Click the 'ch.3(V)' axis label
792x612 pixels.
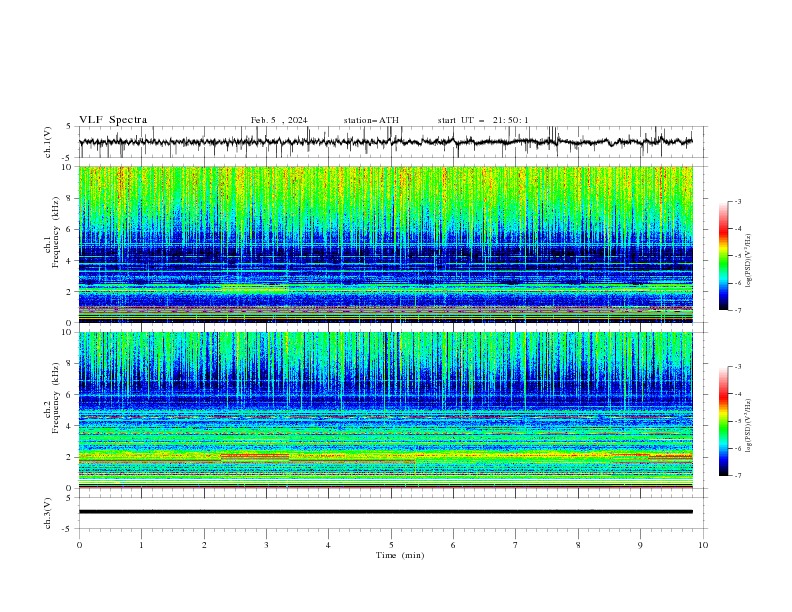click(48, 513)
